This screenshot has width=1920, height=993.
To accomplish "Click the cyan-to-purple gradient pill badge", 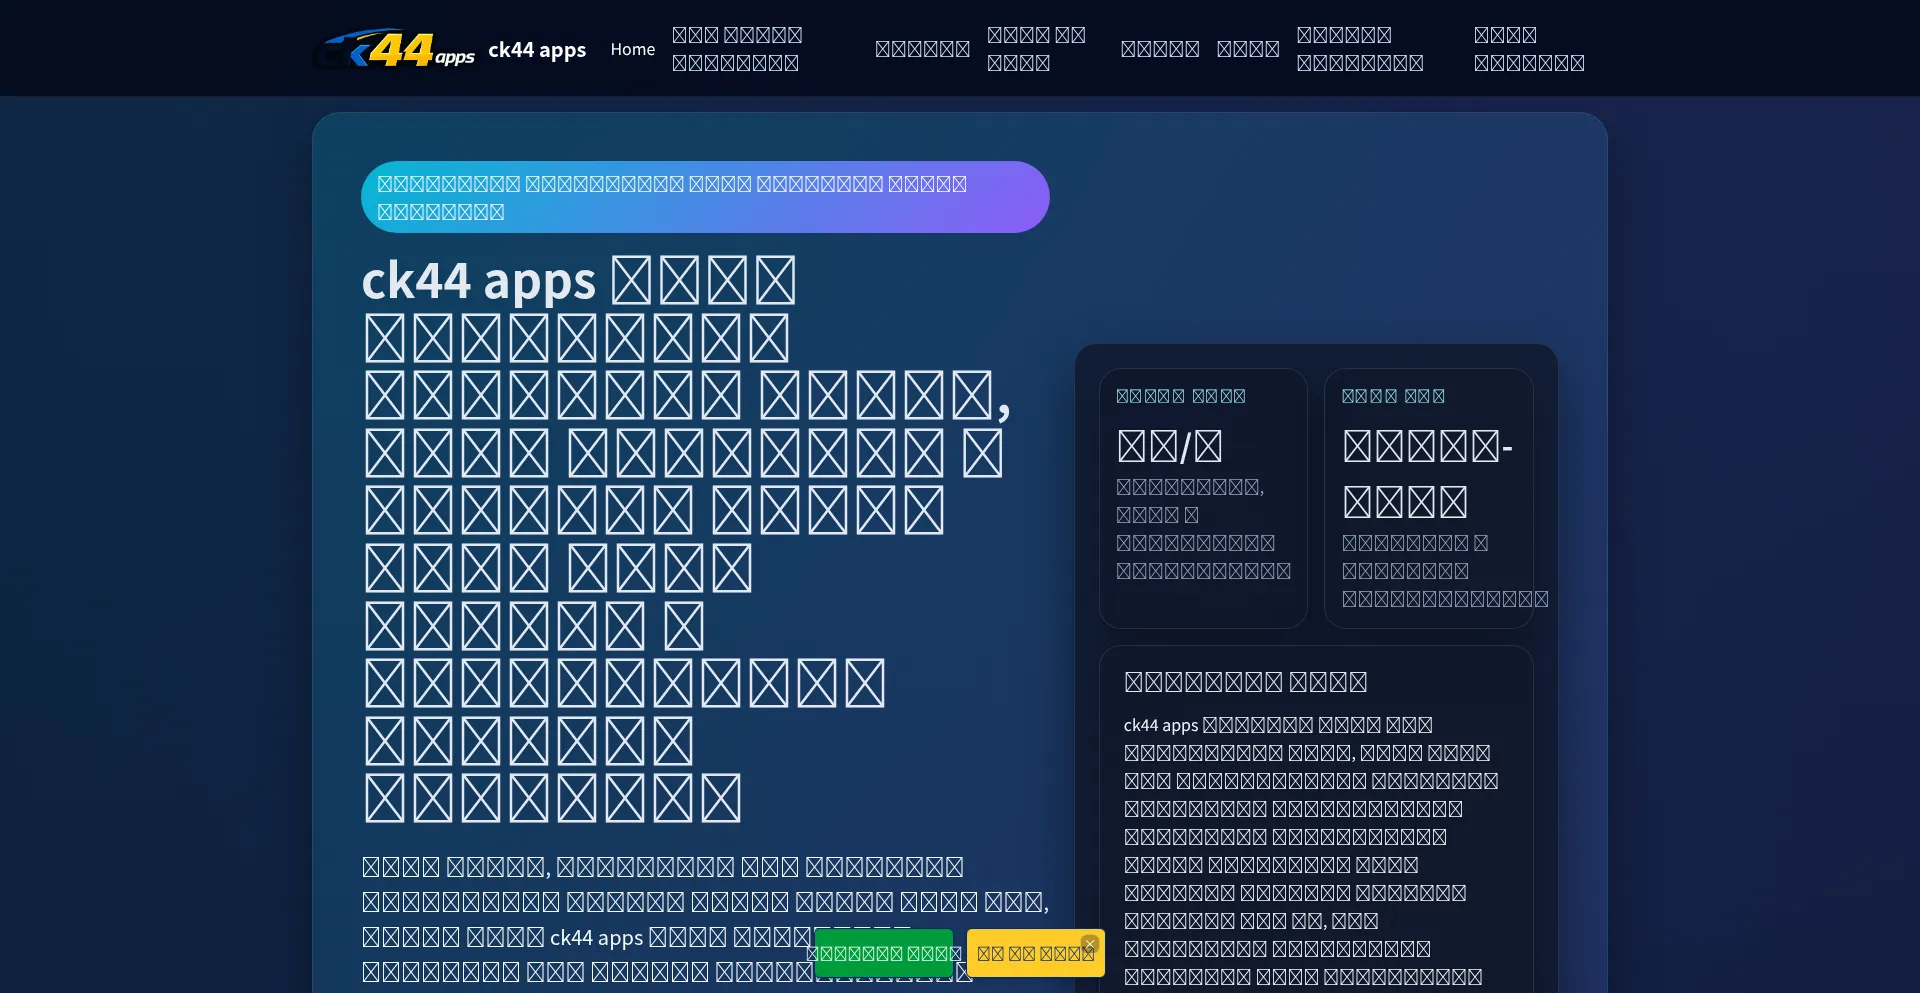I will (x=705, y=197).
